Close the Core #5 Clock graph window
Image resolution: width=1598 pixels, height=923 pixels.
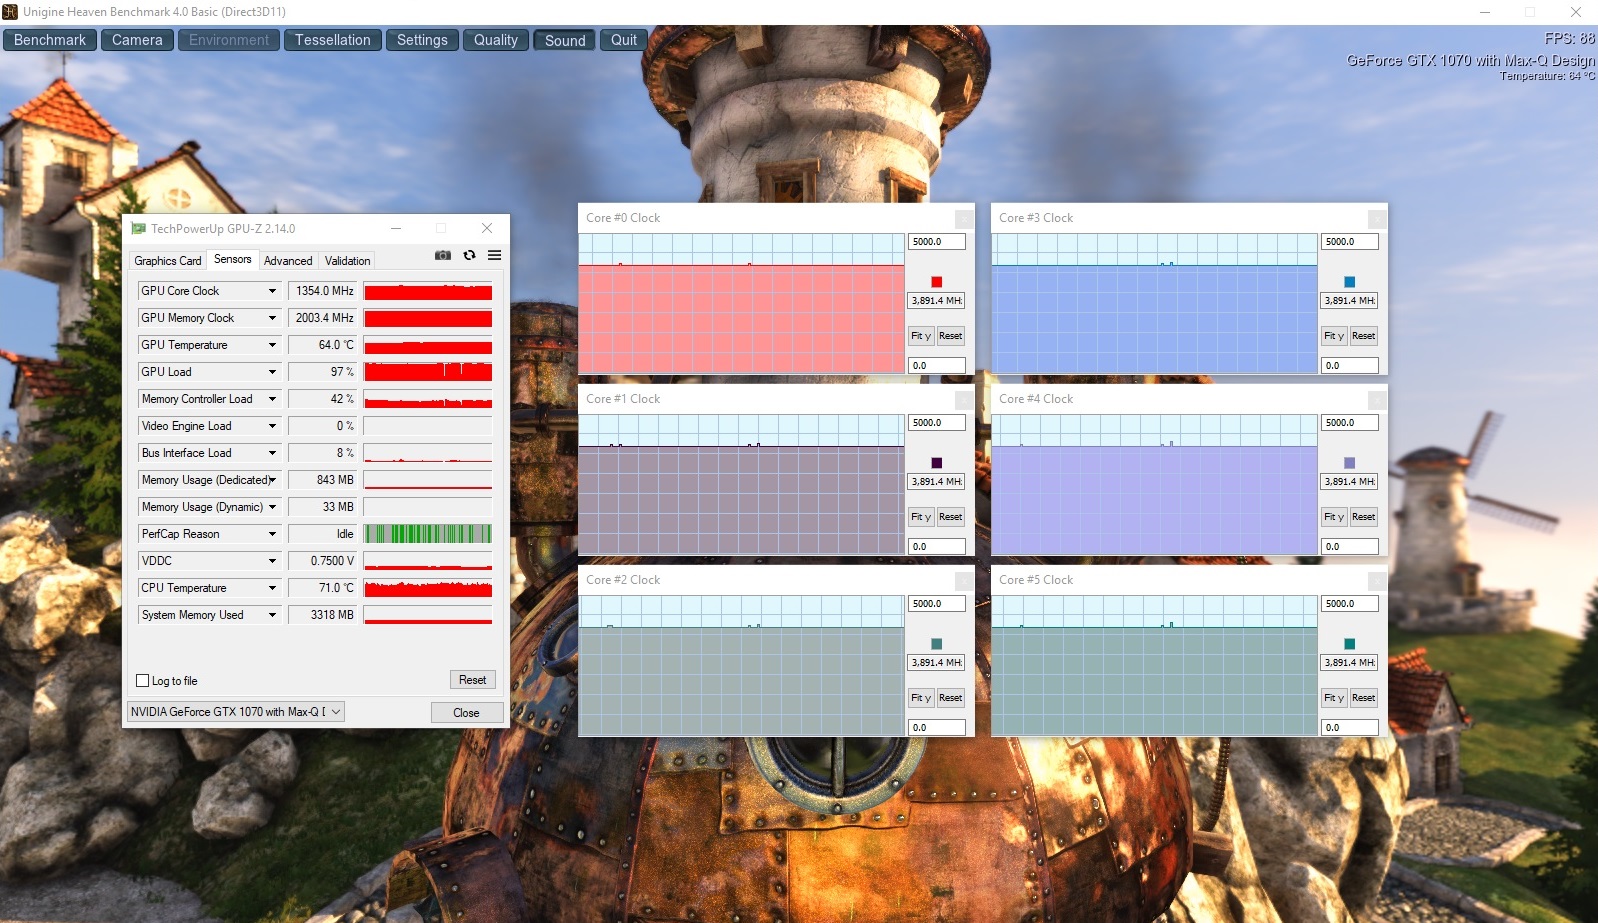[x=1377, y=580]
